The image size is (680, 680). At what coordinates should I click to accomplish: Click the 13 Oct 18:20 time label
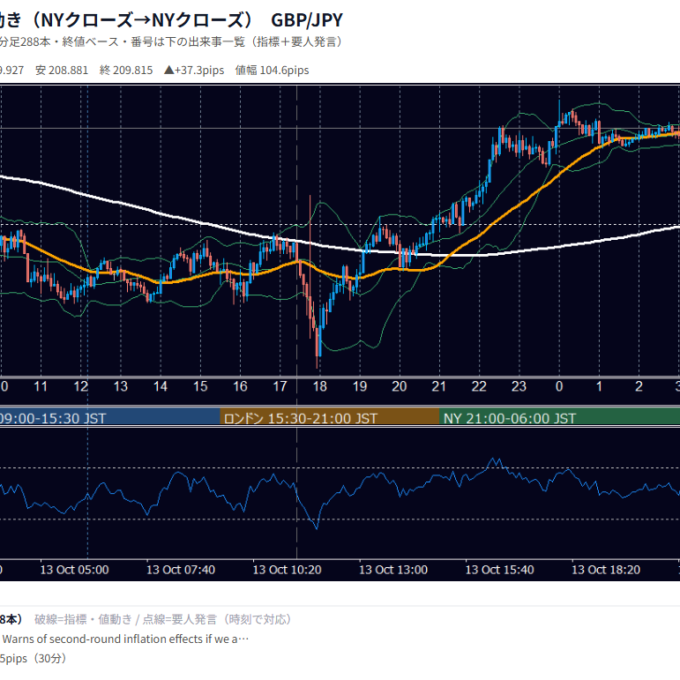[606, 569]
